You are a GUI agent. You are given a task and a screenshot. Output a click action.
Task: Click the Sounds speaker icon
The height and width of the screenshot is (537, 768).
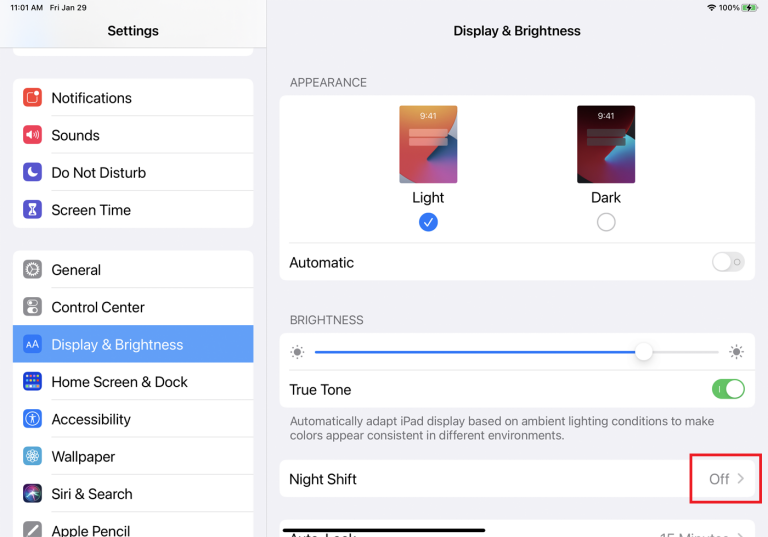point(32,135)
